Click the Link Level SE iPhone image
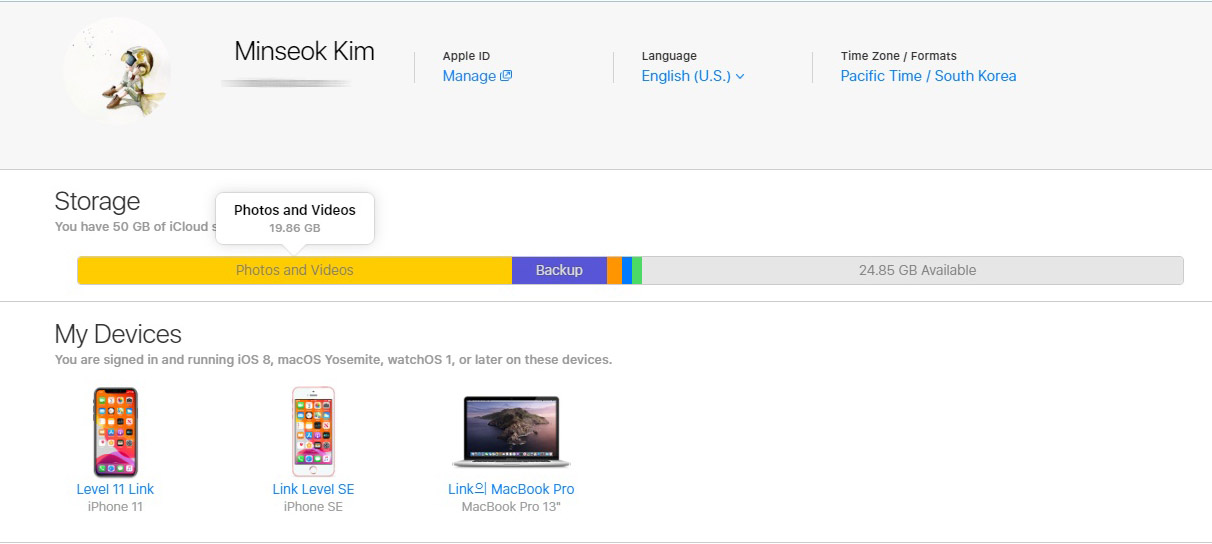The width and height of the screenshot is (1212, 544). pos(313,432)
